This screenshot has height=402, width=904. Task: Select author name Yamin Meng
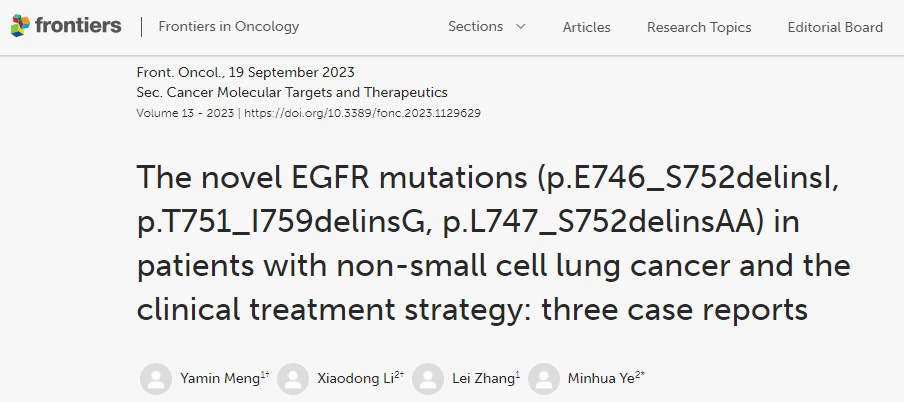click(x=218, y=379)
